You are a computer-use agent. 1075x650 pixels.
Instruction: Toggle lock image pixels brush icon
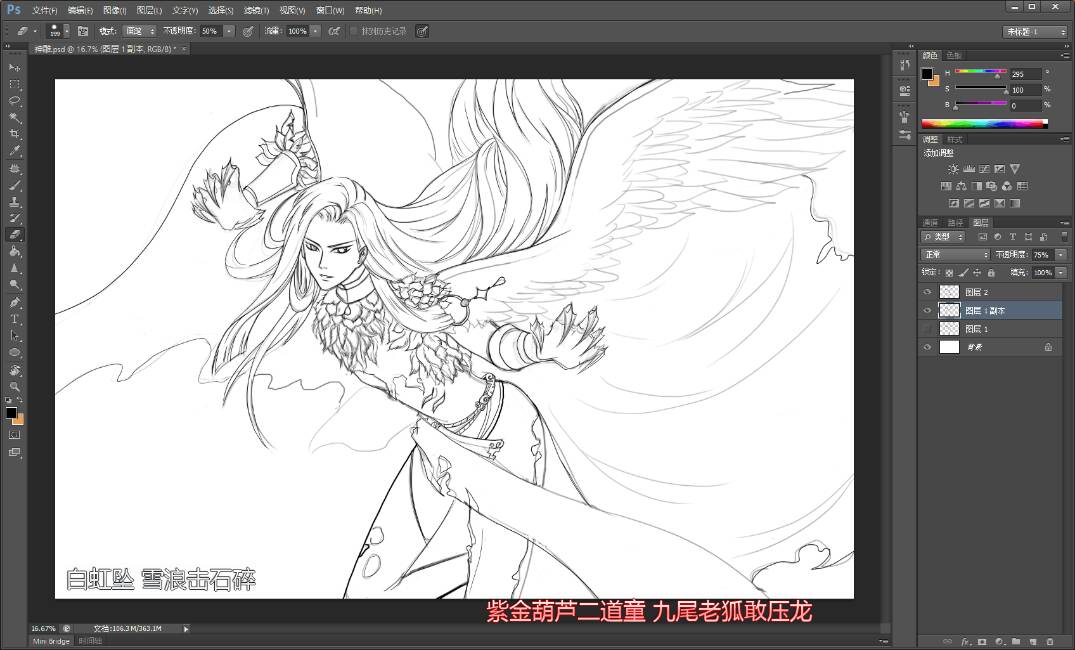click(963, 273)
